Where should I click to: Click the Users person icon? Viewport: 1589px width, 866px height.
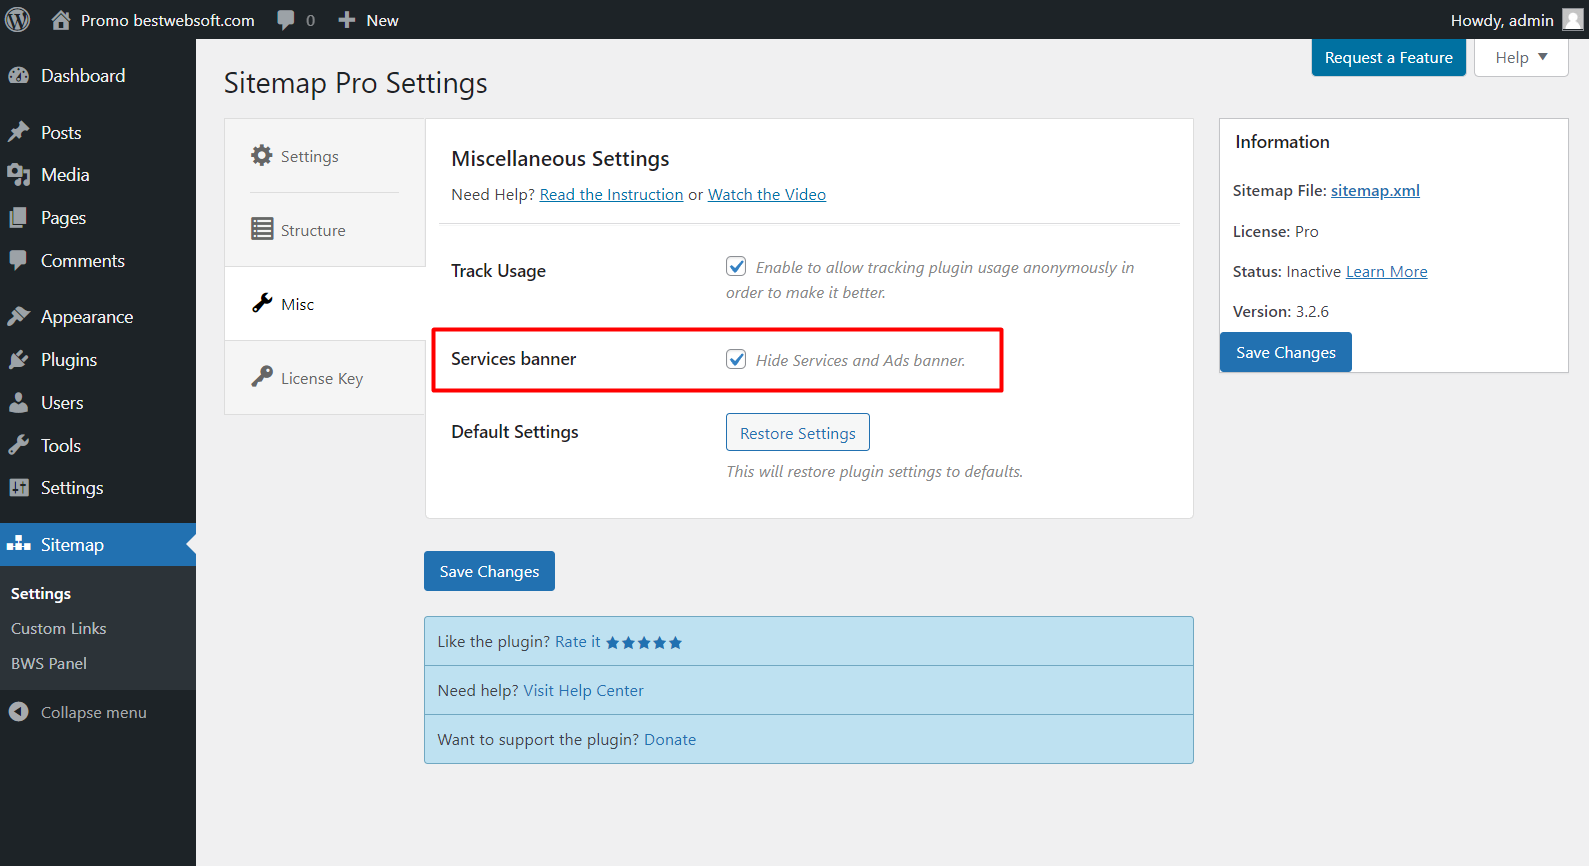(x=19, y=403)
